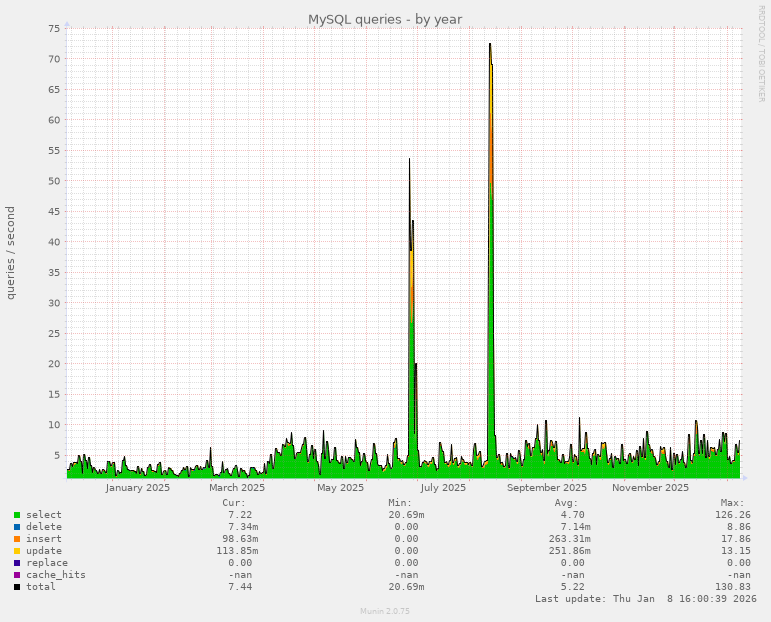Click update's current value 113.85m

pos(237,551)
